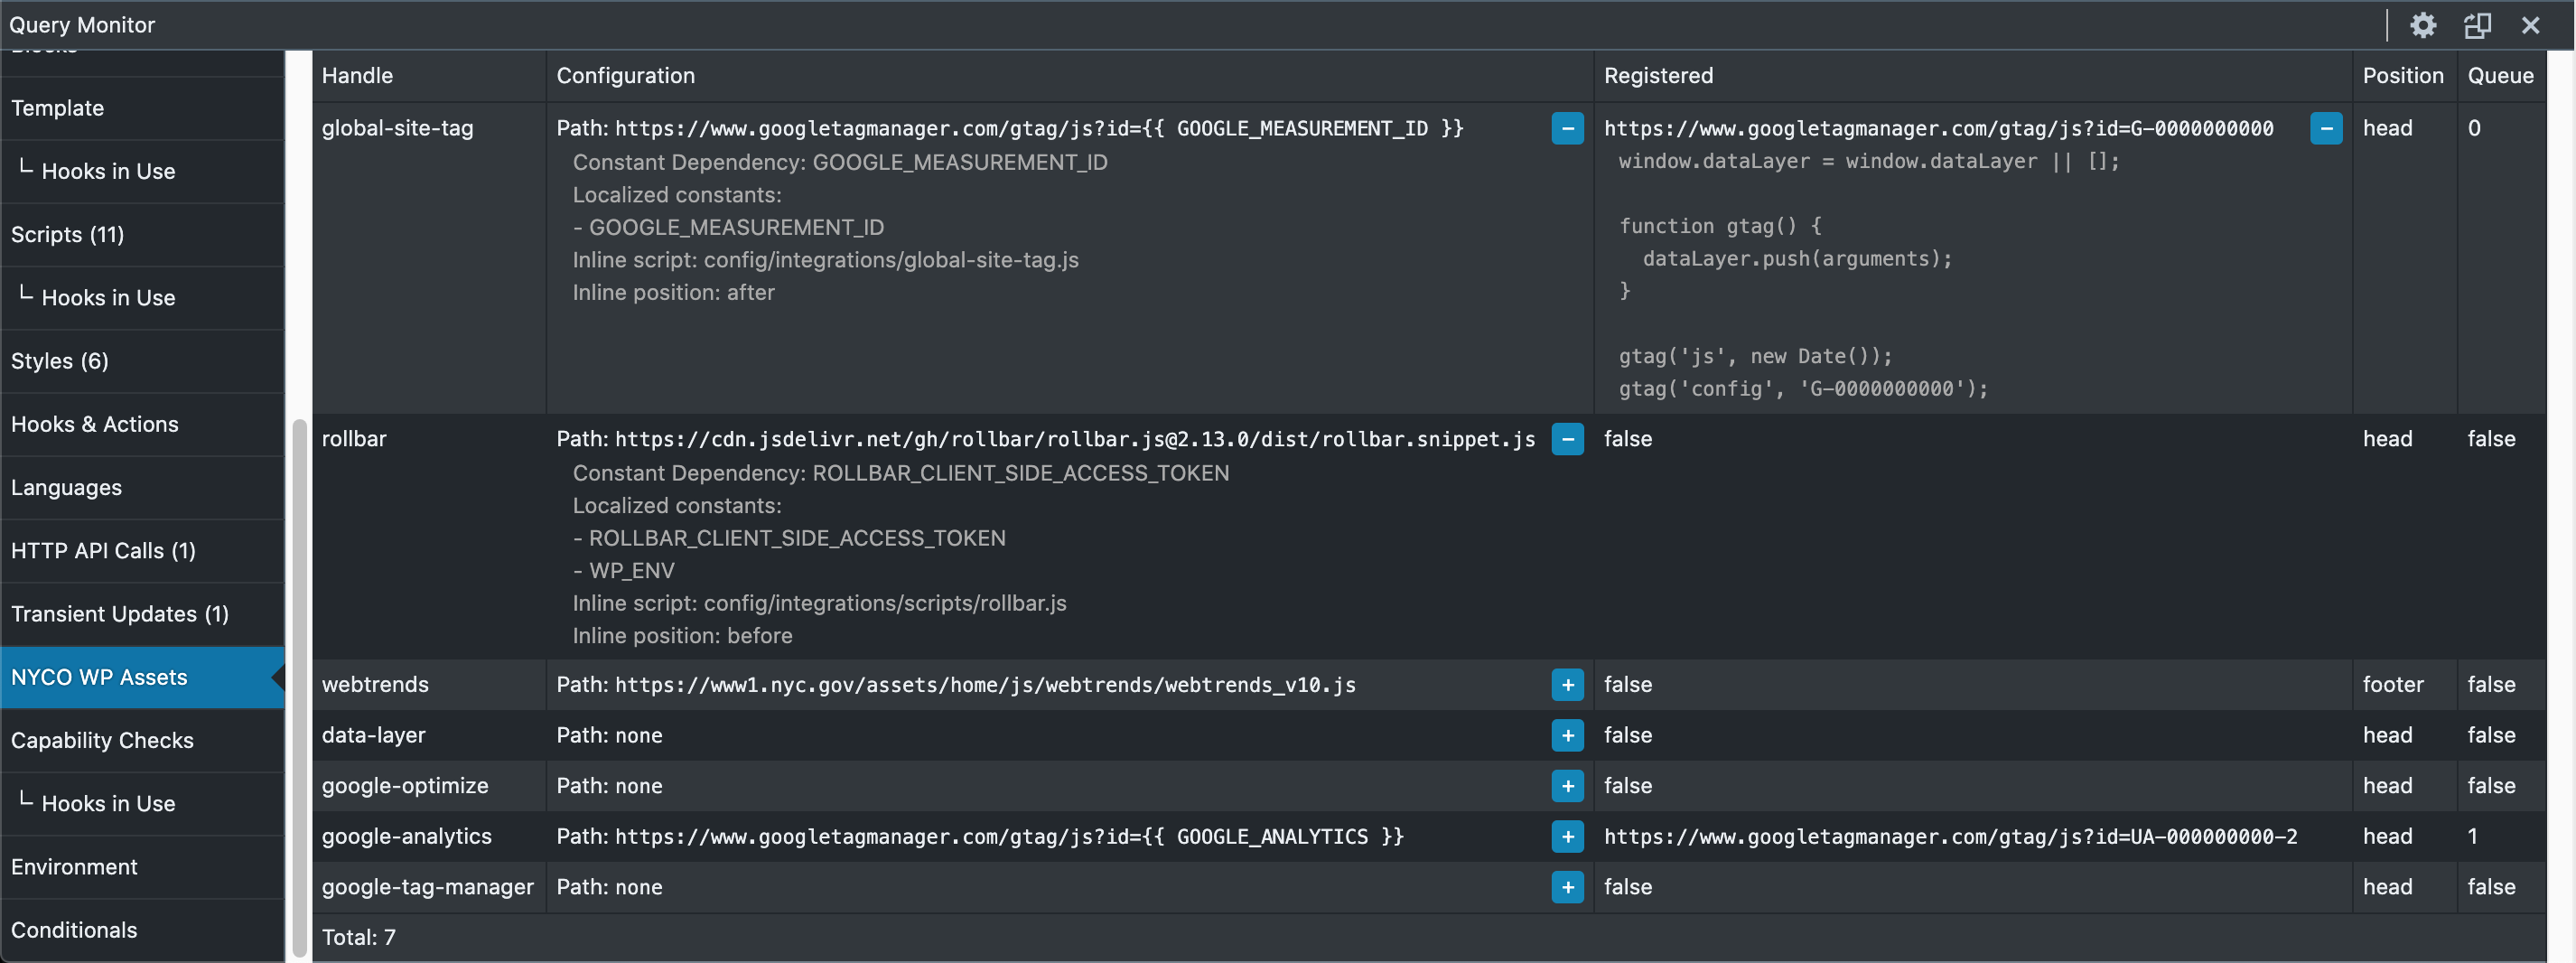Close the Query Monitor panel
The image size is (2576, 963).
2530,25
